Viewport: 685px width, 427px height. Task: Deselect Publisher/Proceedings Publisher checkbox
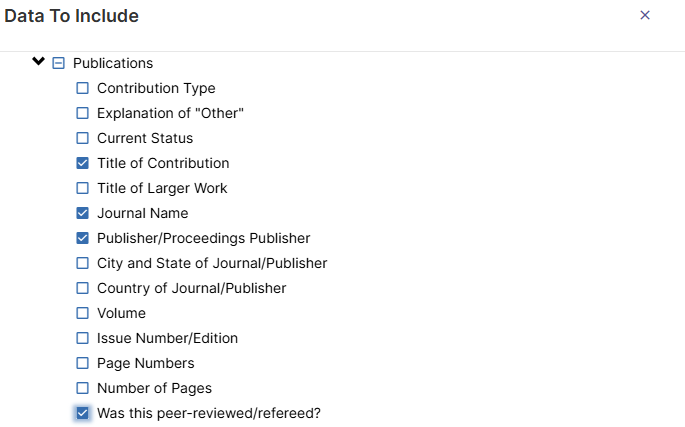coord(83,238)
